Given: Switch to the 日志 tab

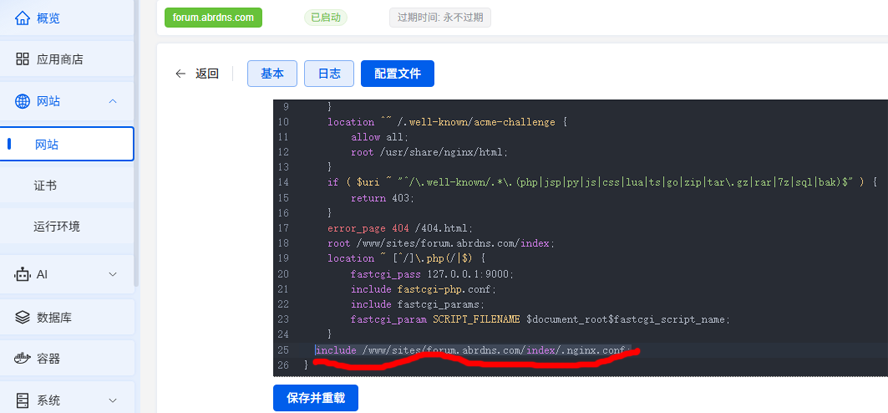Looking at the screenshot, I should [329, 74].
